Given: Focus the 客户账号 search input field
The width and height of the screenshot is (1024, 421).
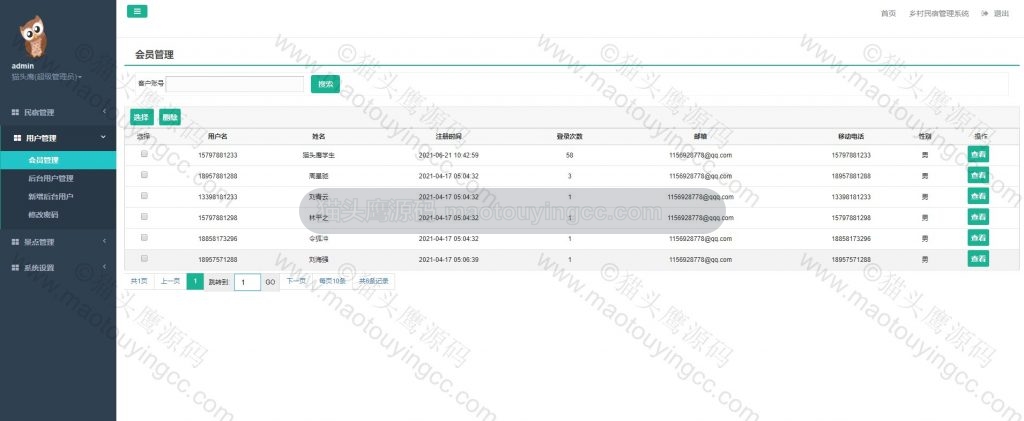Looking at the screenshot, I should point(235,84).
